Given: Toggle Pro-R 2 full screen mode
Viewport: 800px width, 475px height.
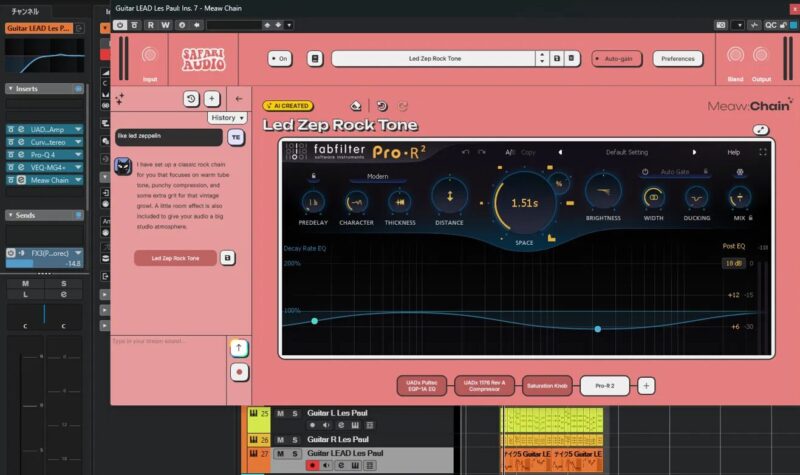Looking at the screenshot, I should pos(763,153).
